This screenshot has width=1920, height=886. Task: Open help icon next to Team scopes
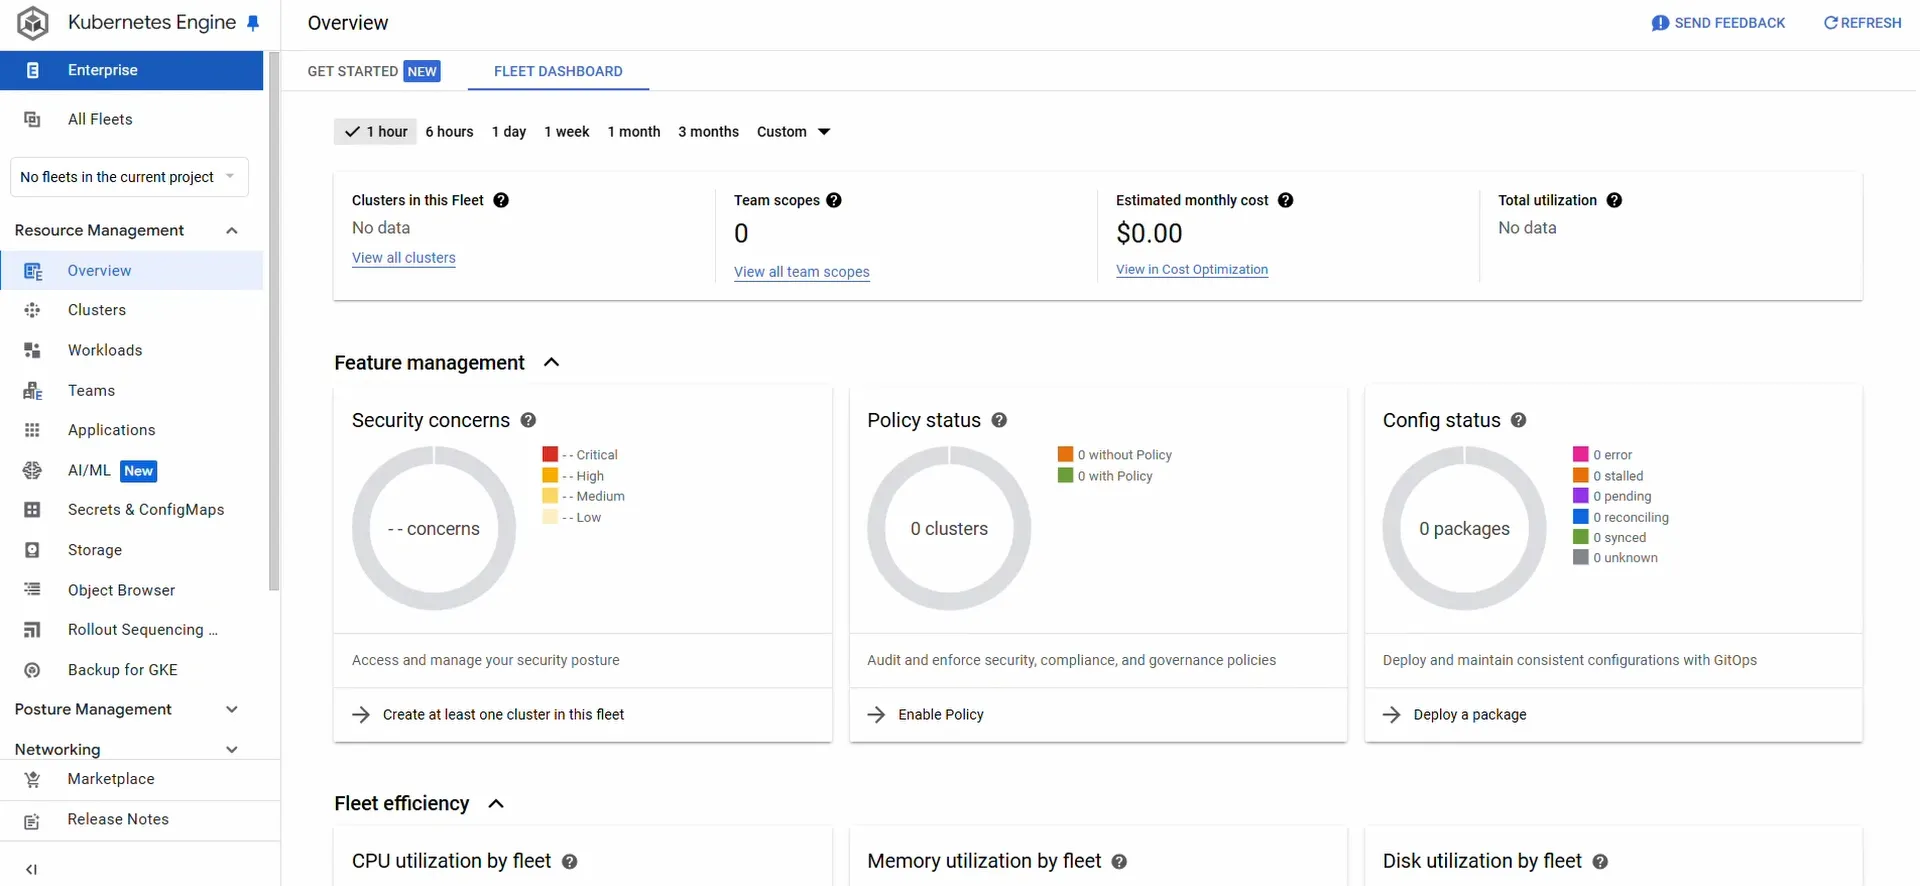point(834,200)
